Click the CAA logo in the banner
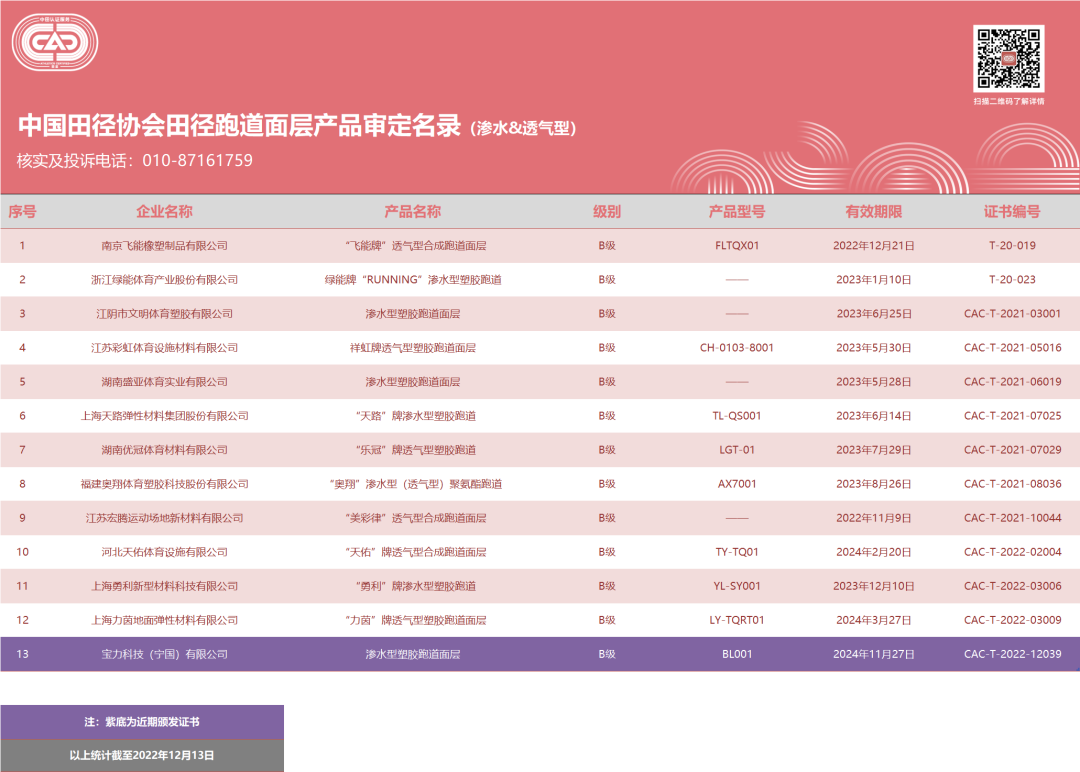The width and height of the screenshot is (1080, 772). 55,43
